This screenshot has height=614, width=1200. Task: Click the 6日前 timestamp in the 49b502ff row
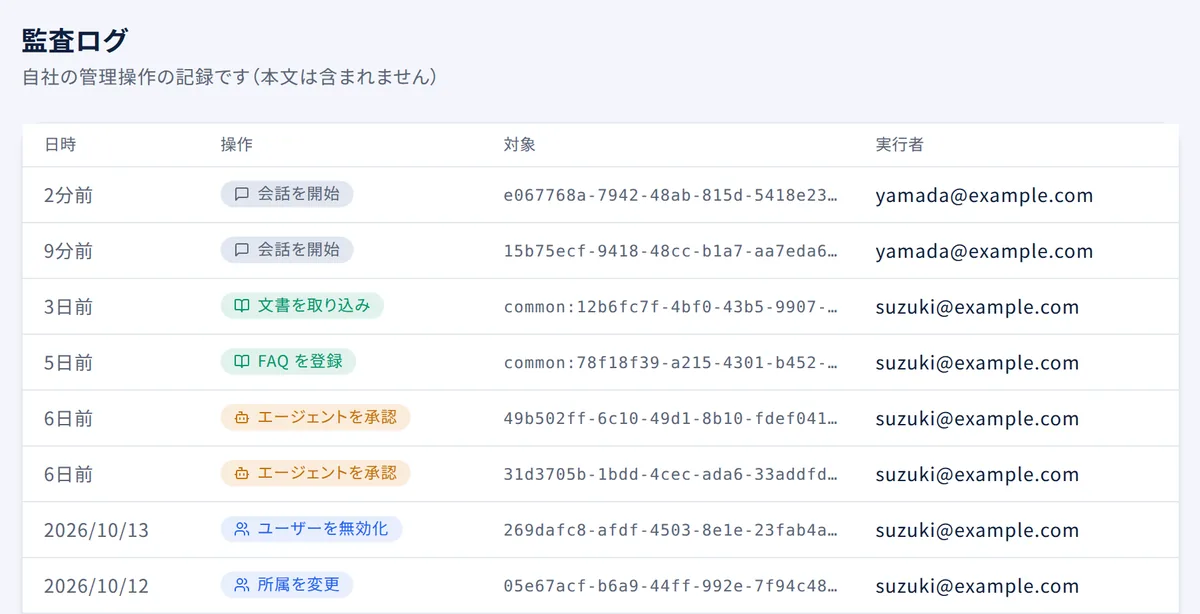69,419
